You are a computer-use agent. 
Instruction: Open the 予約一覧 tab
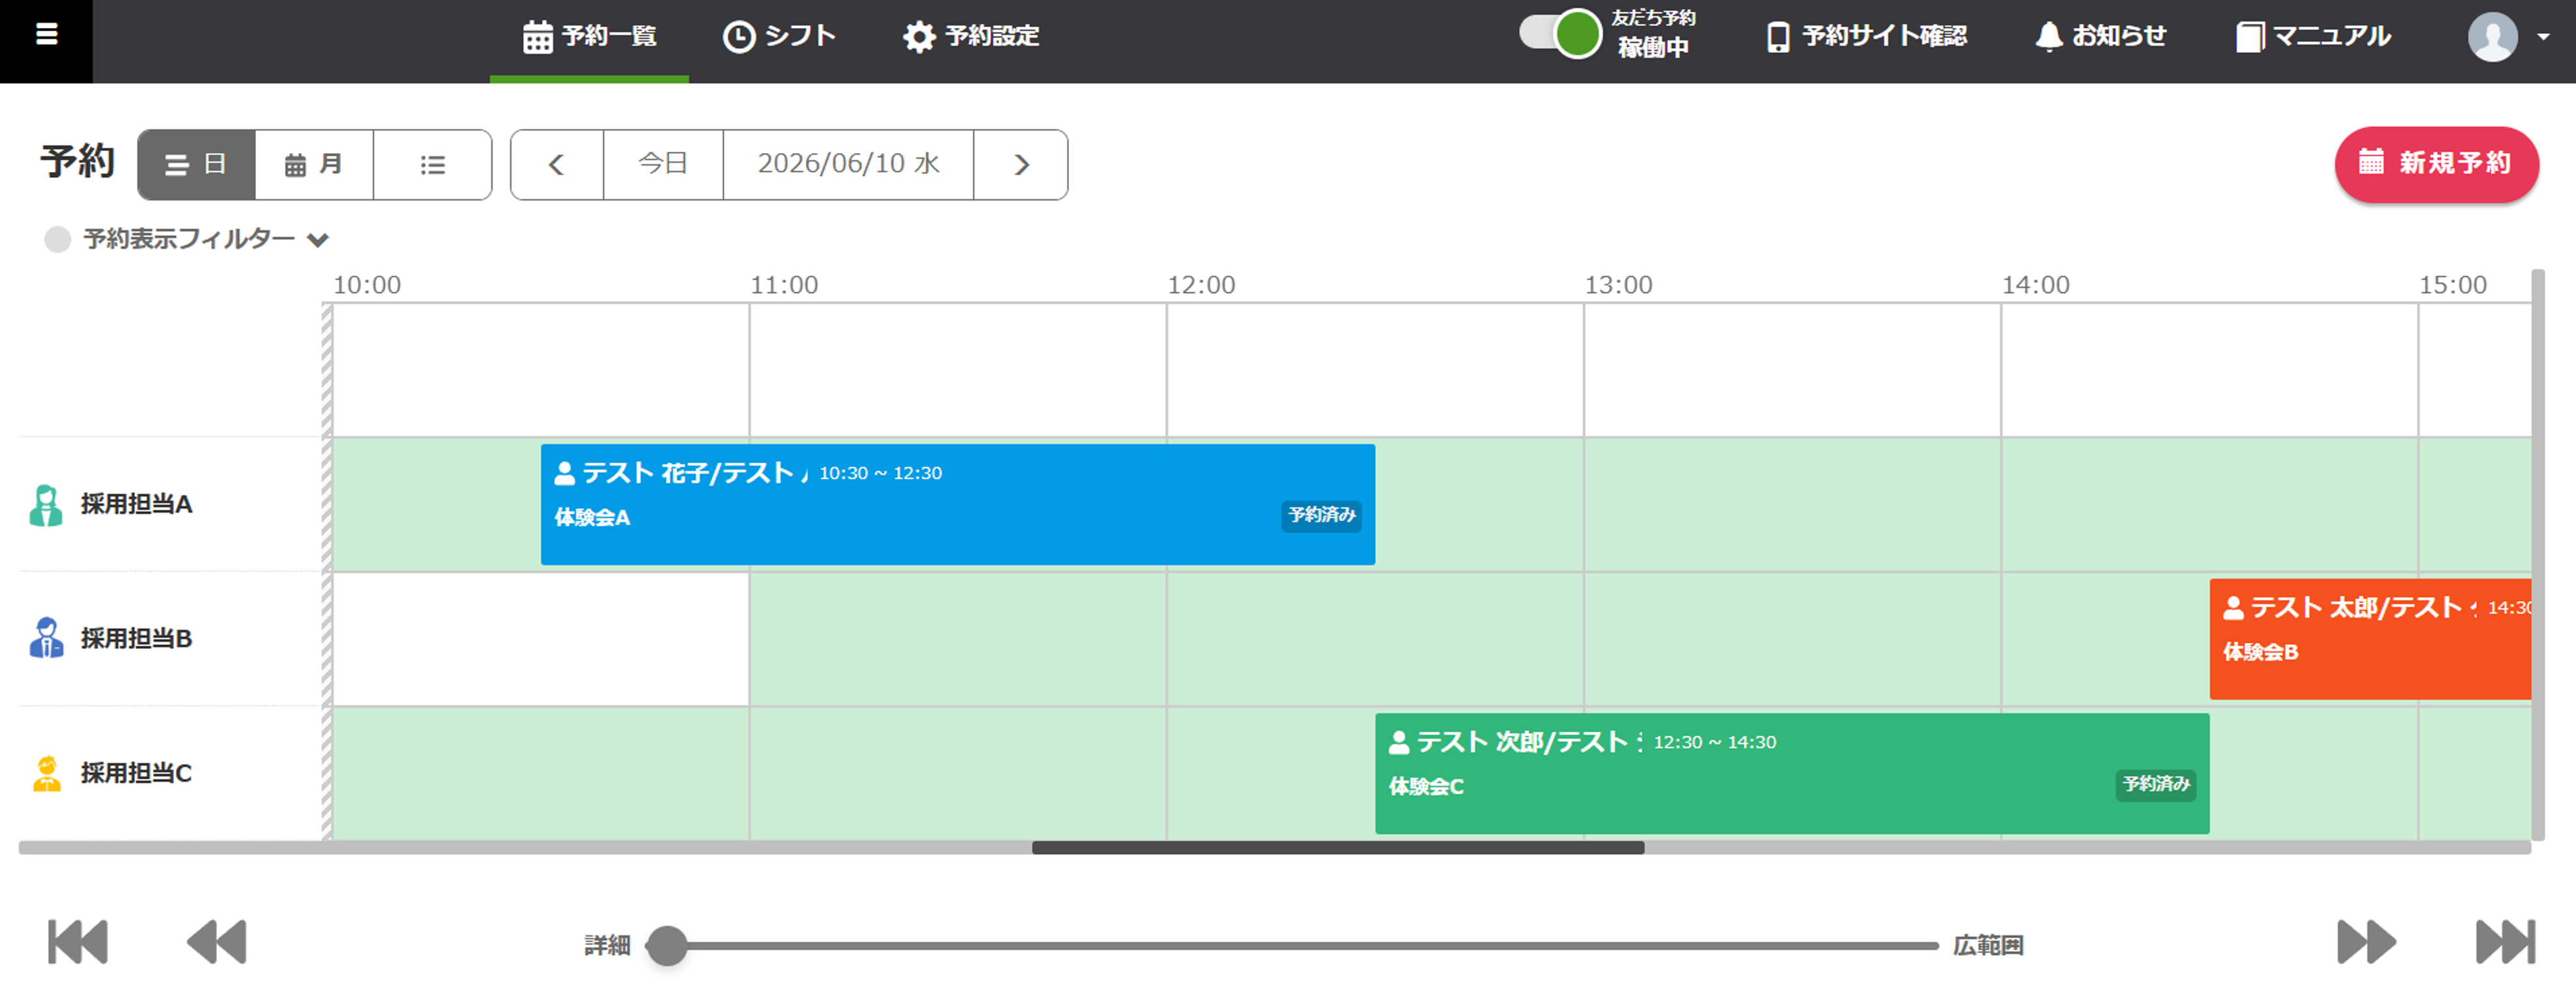589,37
